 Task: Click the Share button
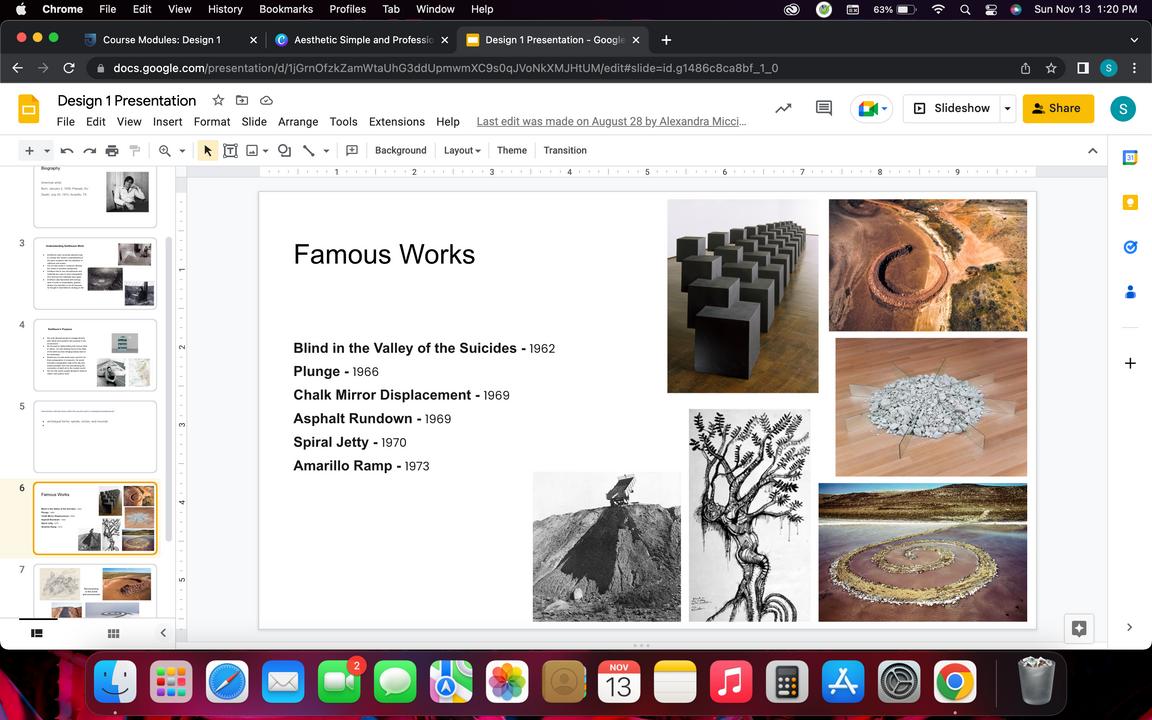tap(1057, 108)
